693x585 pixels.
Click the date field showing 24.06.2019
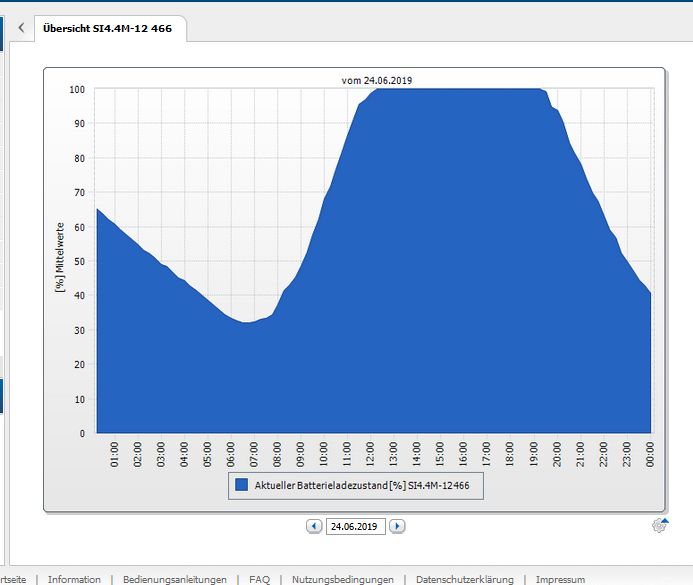coord(355,526)
